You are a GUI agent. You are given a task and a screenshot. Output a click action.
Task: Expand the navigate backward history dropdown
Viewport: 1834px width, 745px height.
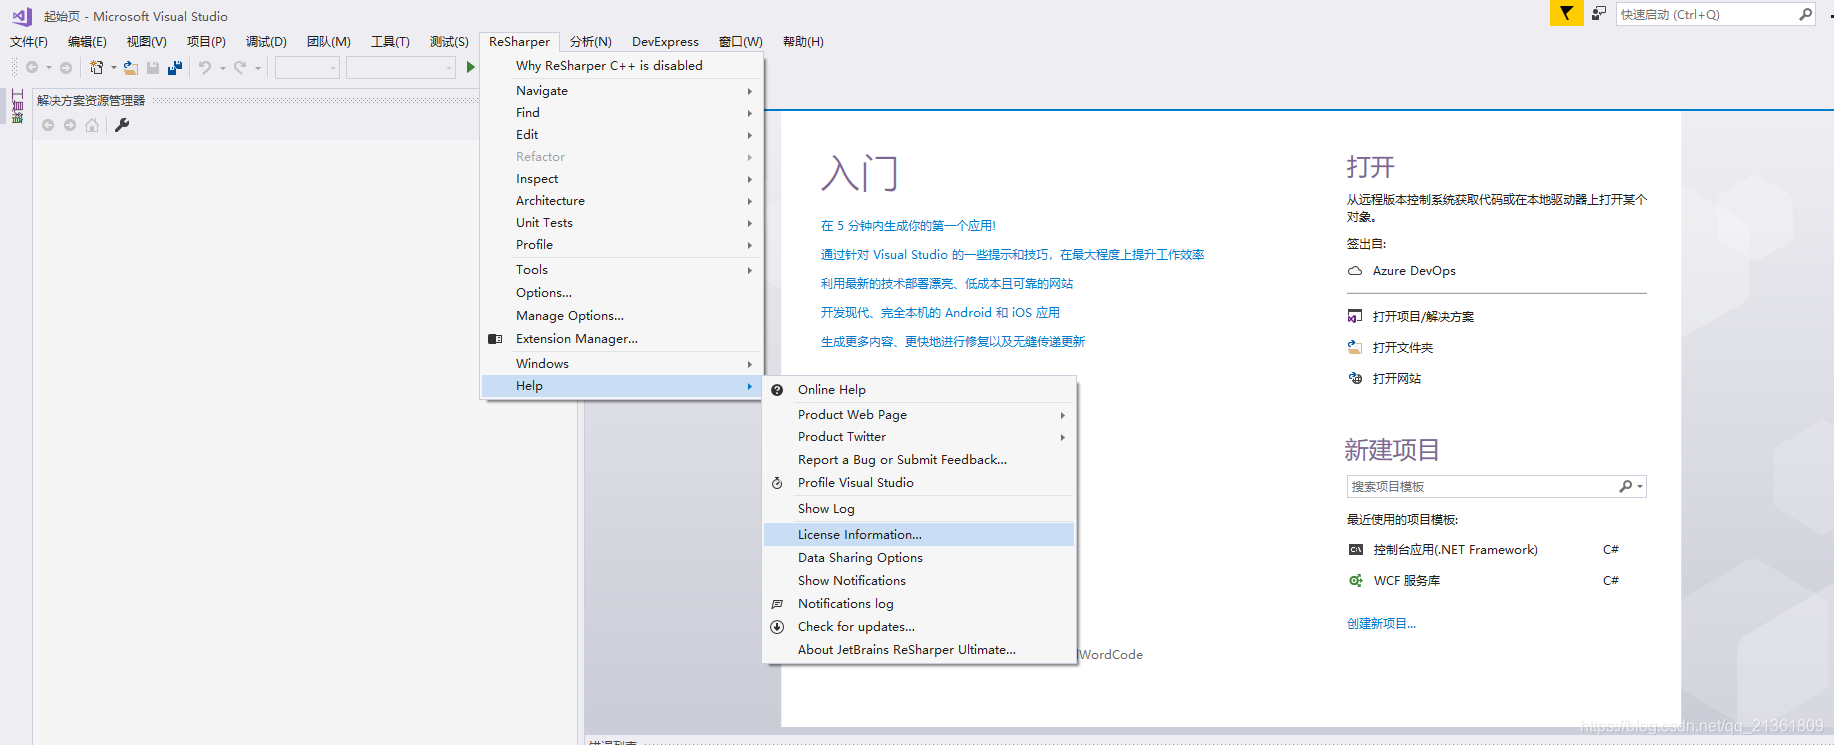[48, 68]
